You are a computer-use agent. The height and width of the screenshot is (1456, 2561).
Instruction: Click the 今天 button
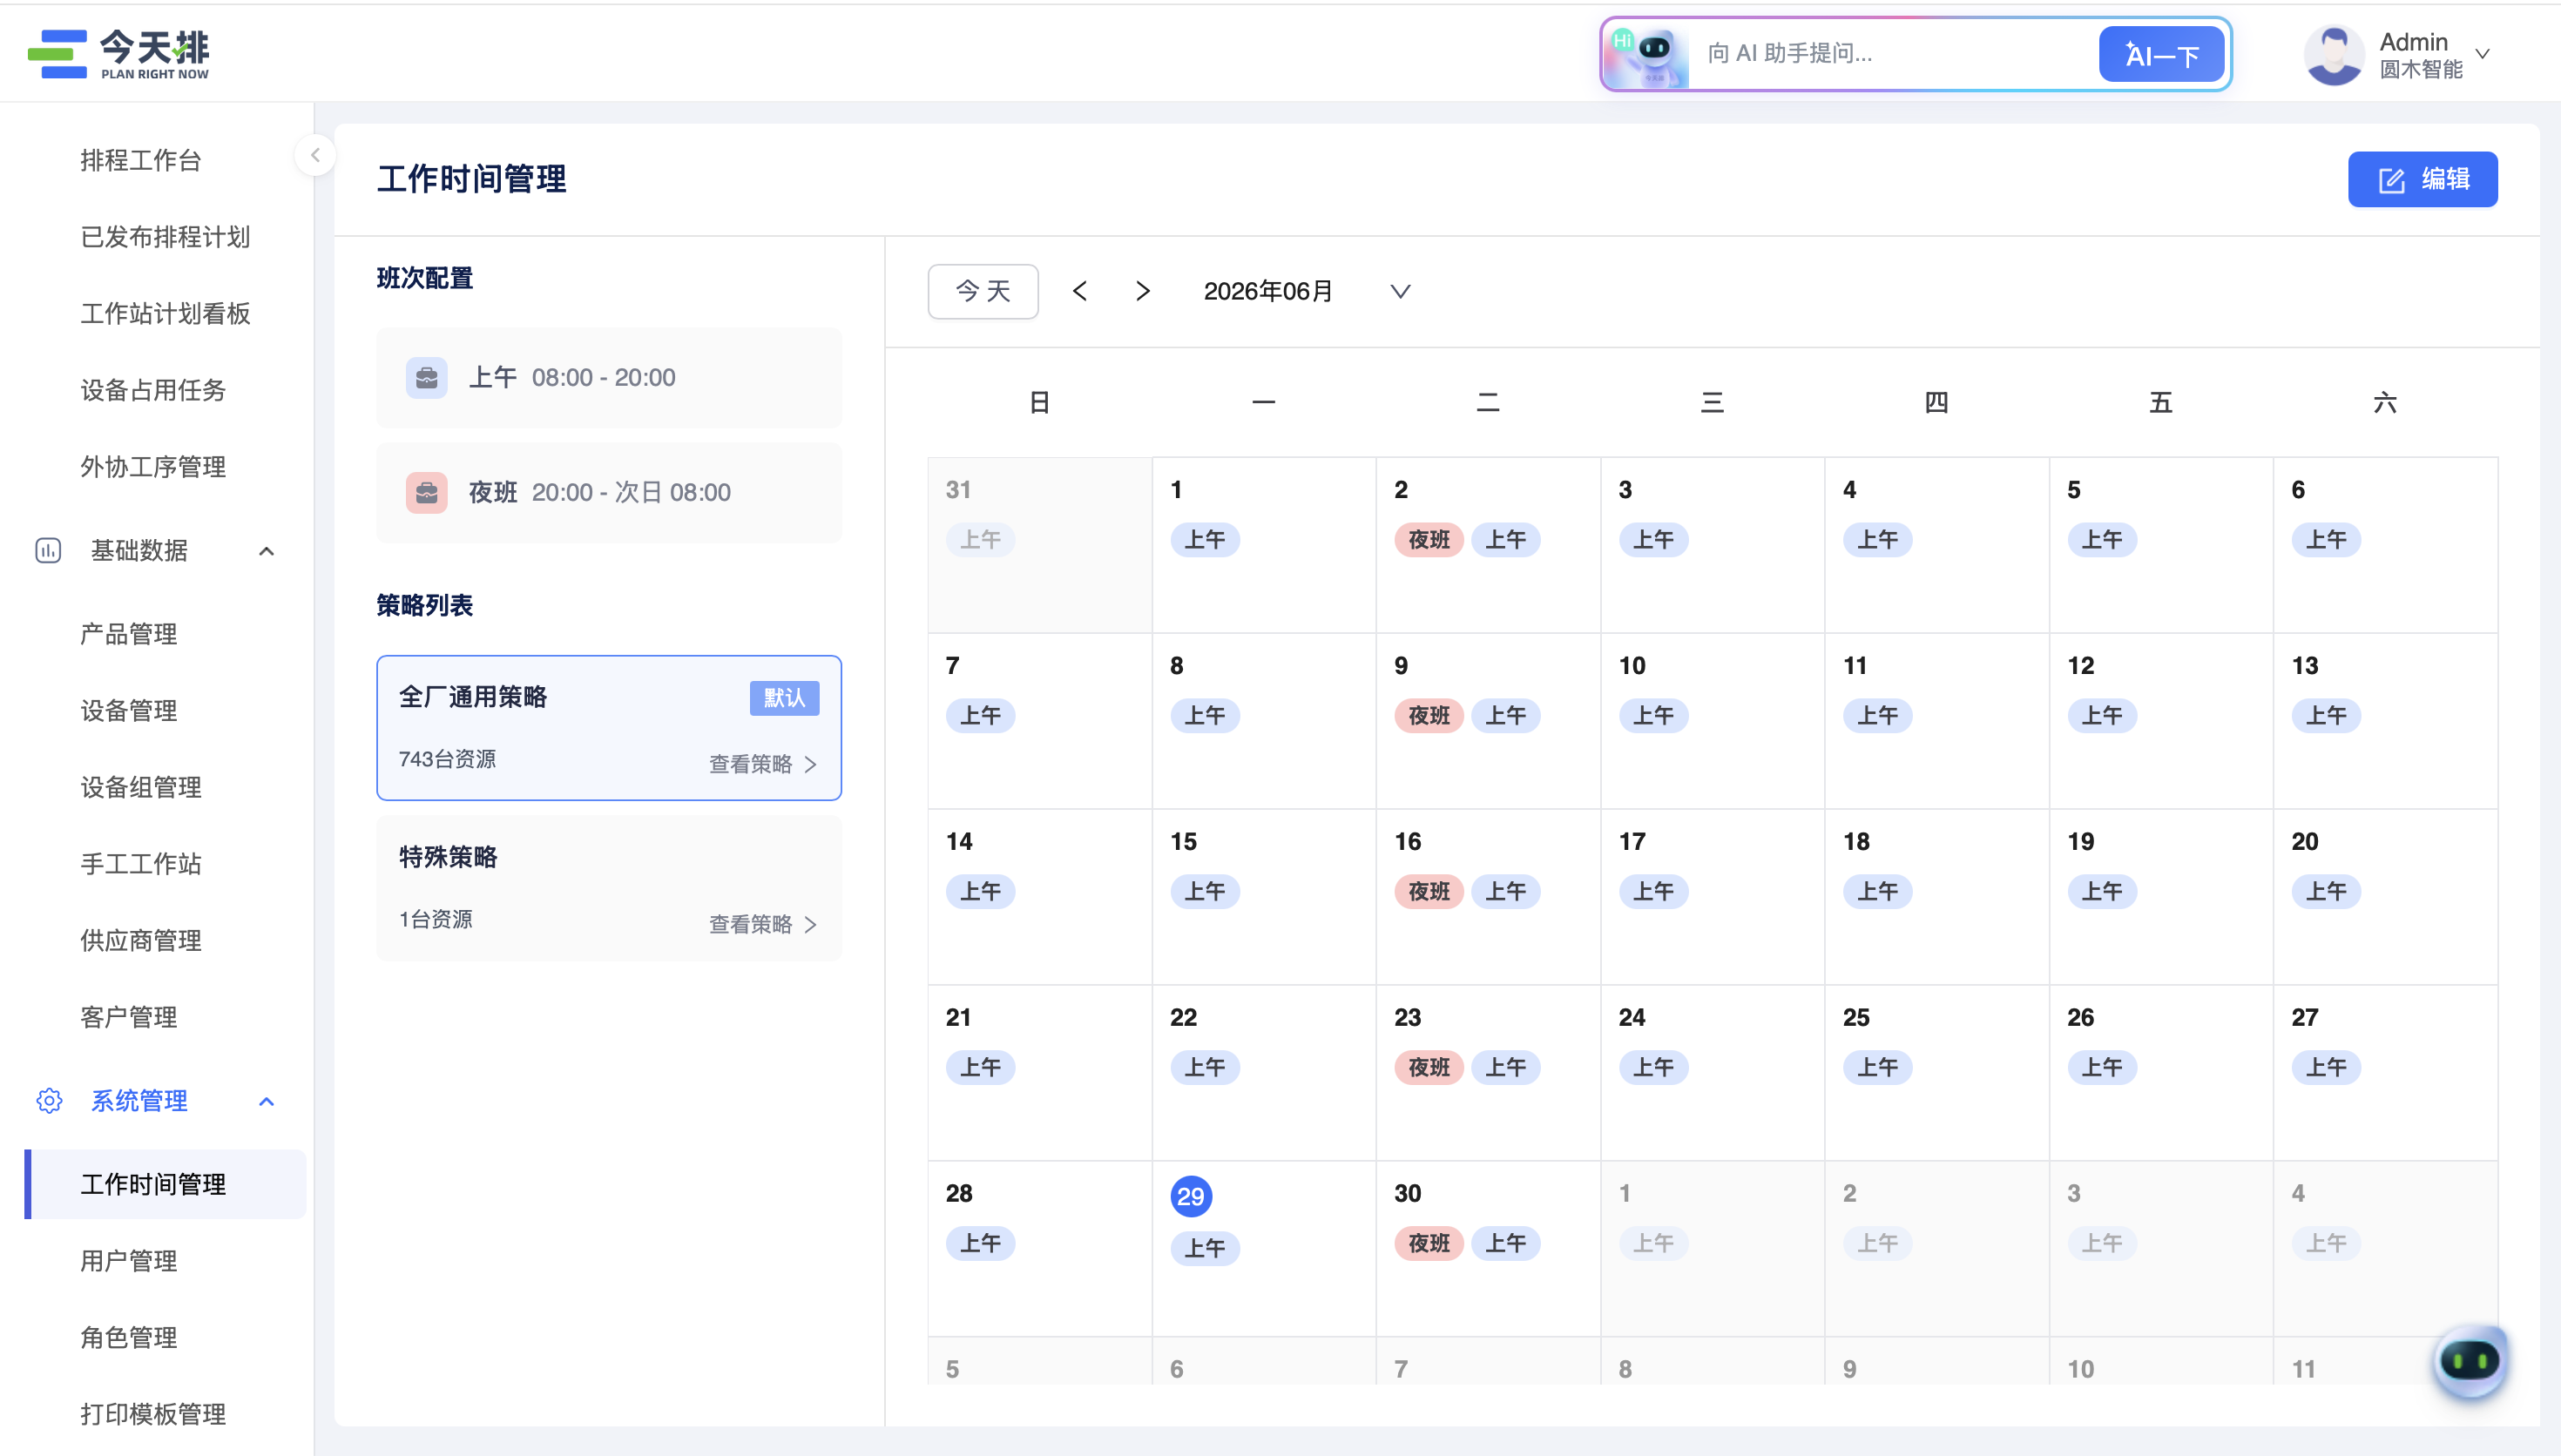point(983,291)
